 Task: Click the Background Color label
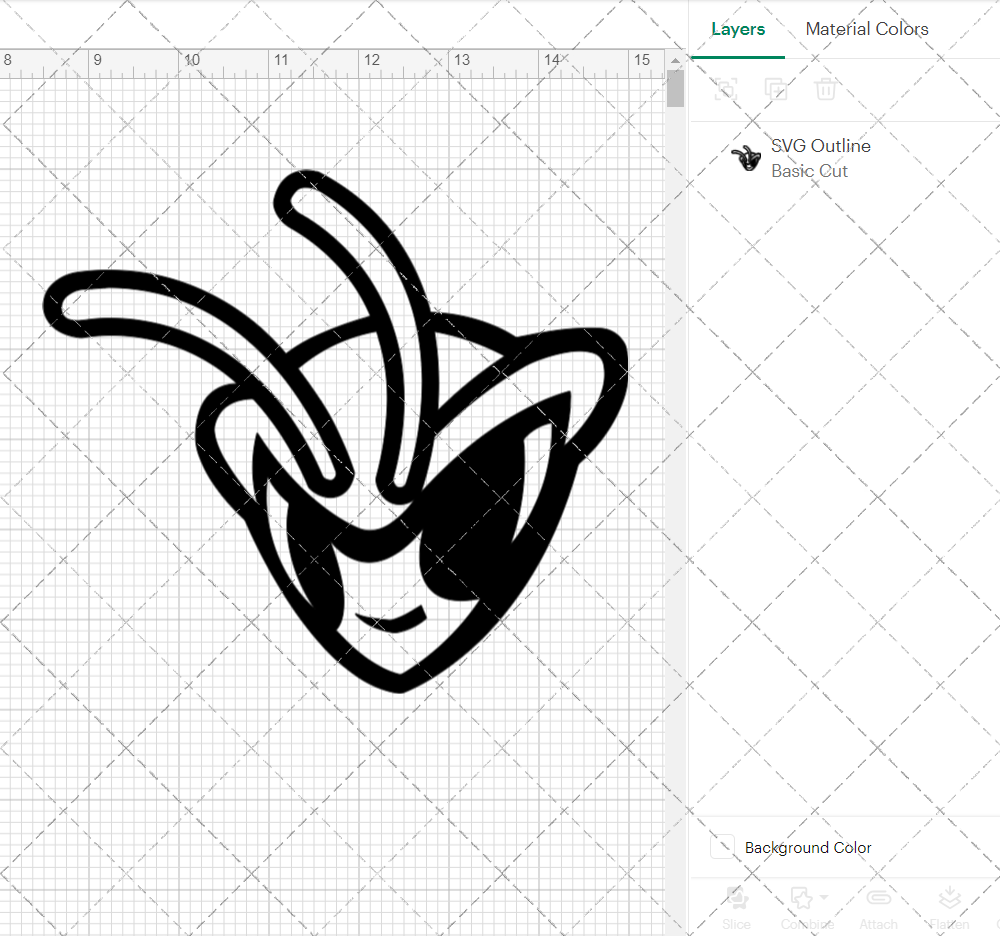808,847
